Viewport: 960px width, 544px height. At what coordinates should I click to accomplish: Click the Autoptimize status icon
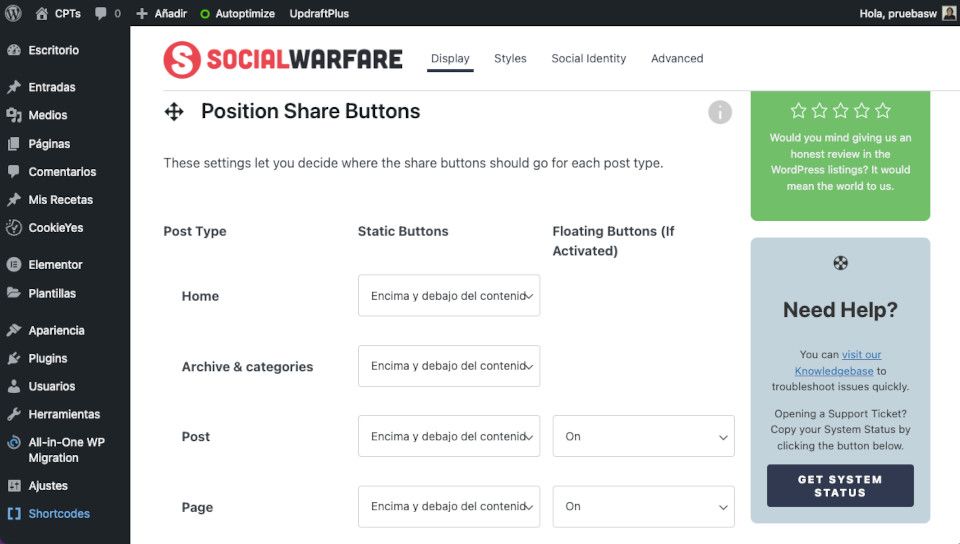[x=205, y=13]
